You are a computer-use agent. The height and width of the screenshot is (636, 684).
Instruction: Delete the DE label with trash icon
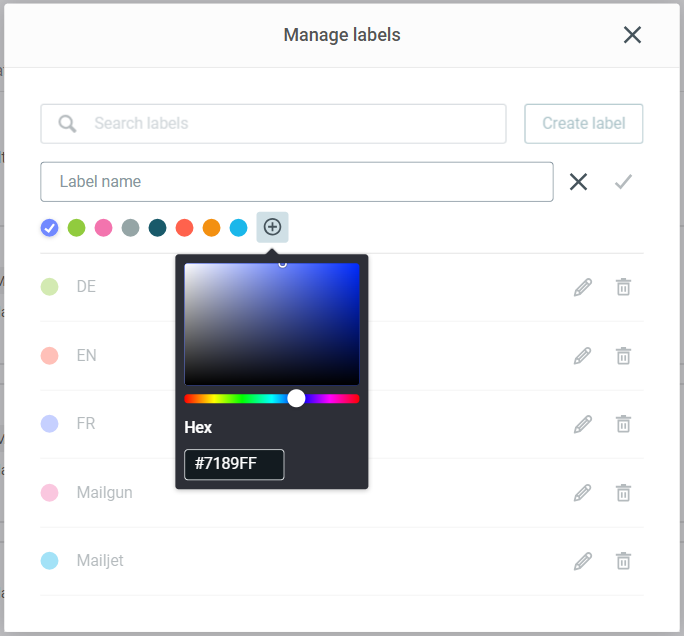tap(623, 287)
